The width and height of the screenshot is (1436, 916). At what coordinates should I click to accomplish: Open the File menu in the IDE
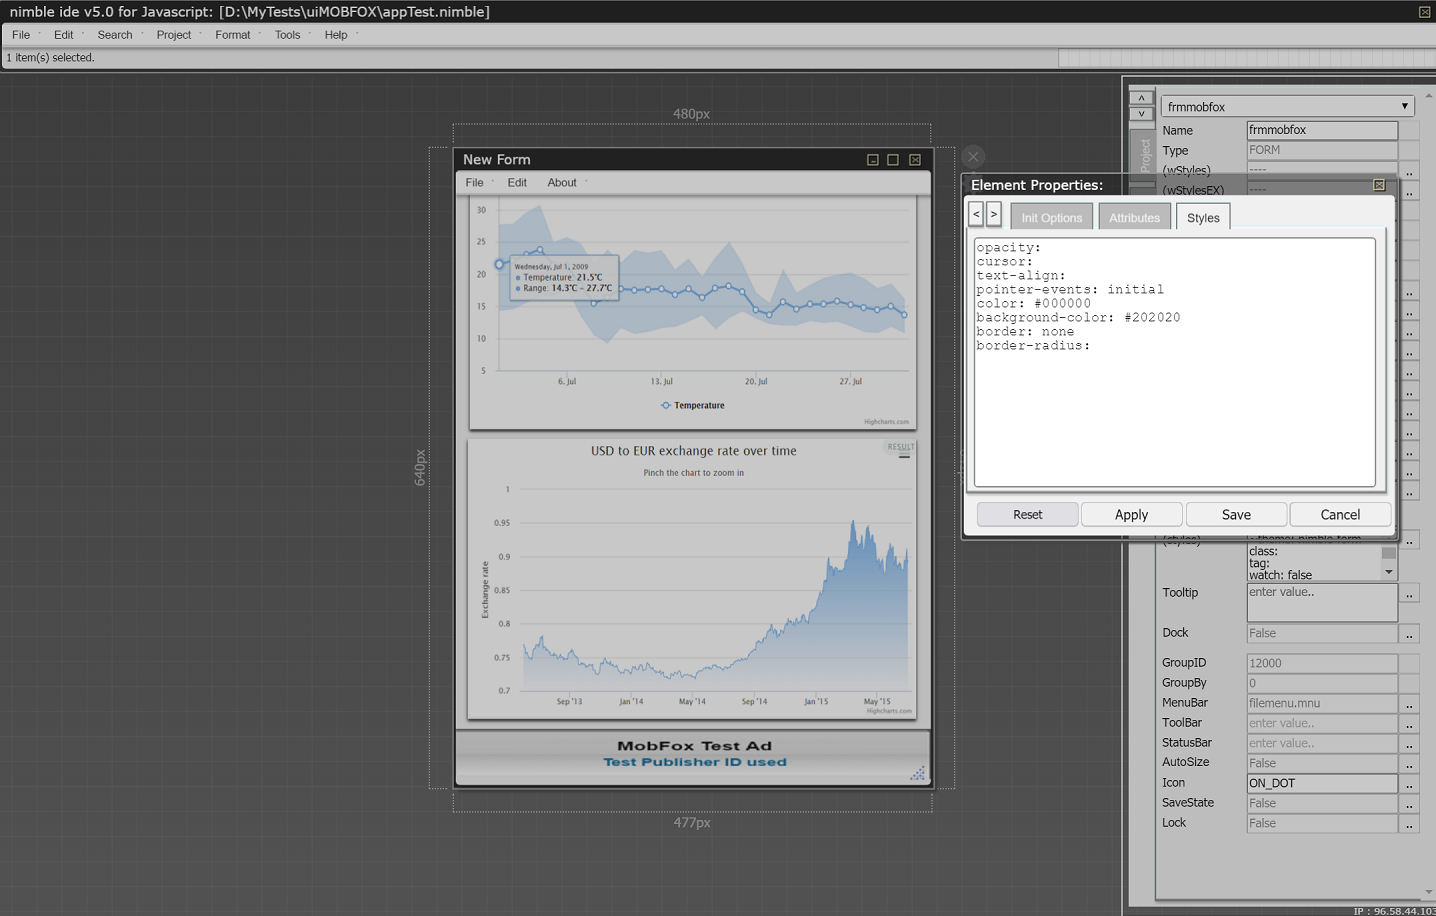click(x=21, y=35)
